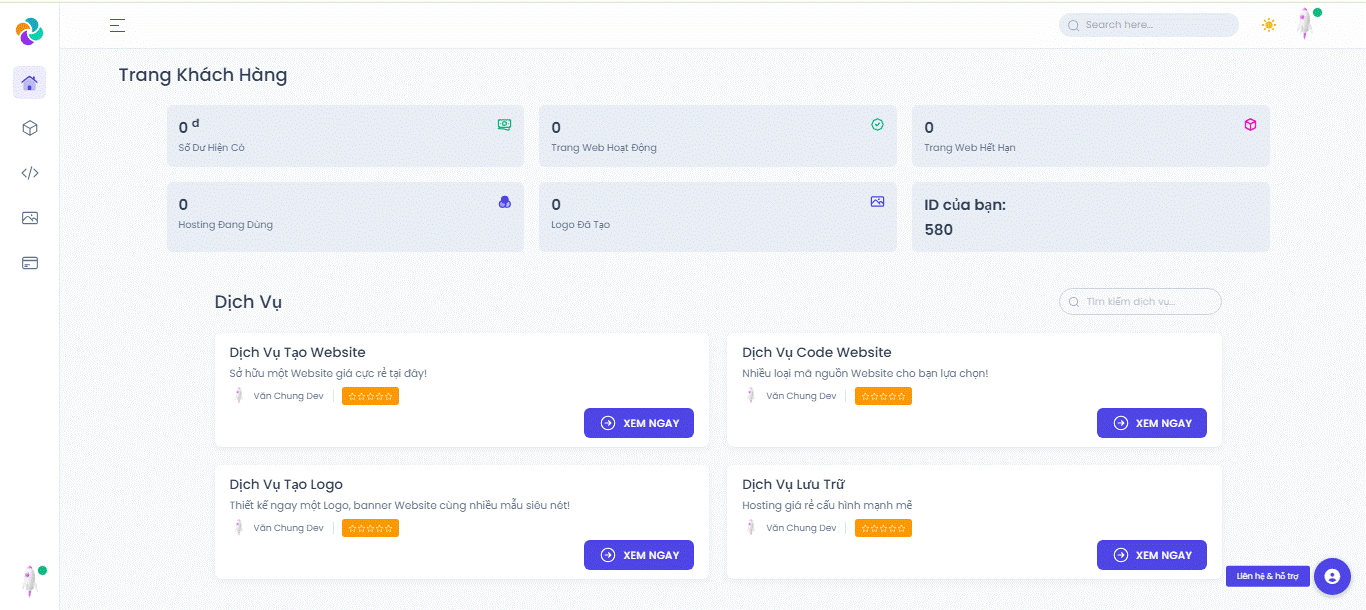Click the home icon in the sidebar

tap(30, 83)
